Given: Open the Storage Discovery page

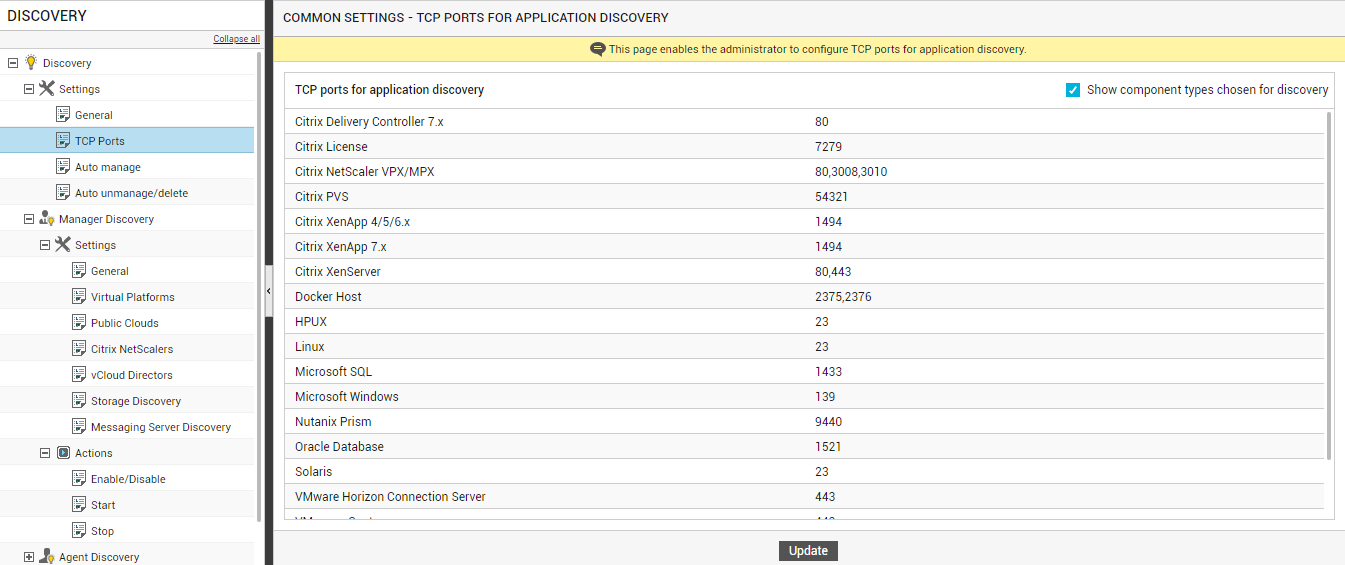Looking at the screenshot, I should click(x=136, y=401).
